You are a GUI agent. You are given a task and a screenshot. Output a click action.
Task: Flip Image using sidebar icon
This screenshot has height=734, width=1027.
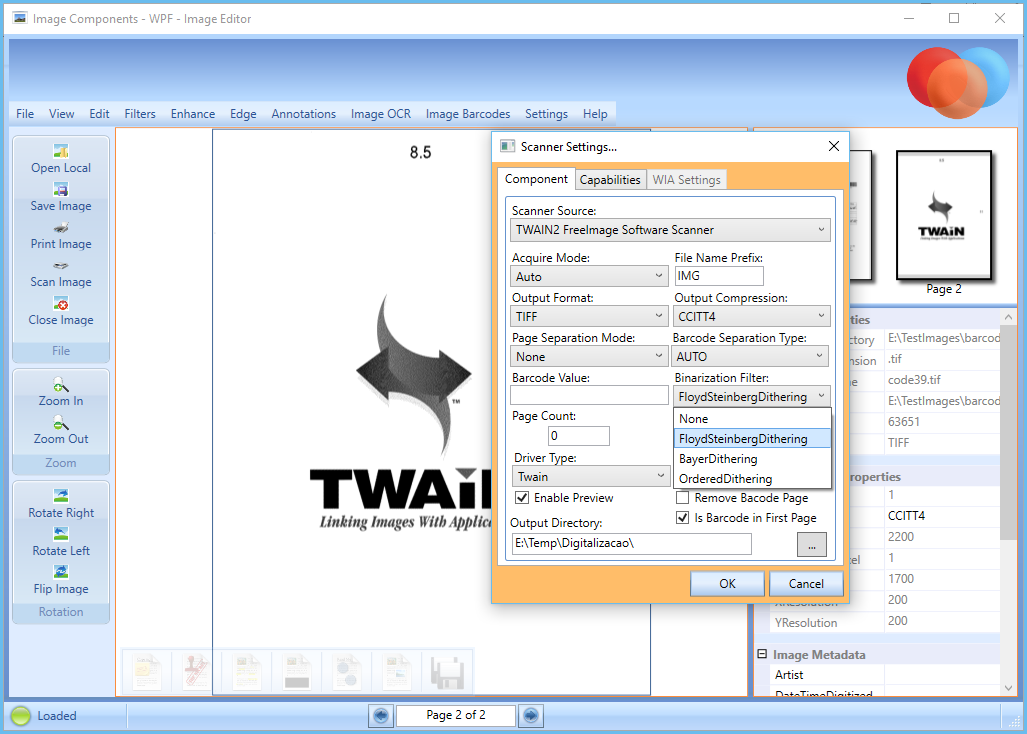(x=61, y=572)
